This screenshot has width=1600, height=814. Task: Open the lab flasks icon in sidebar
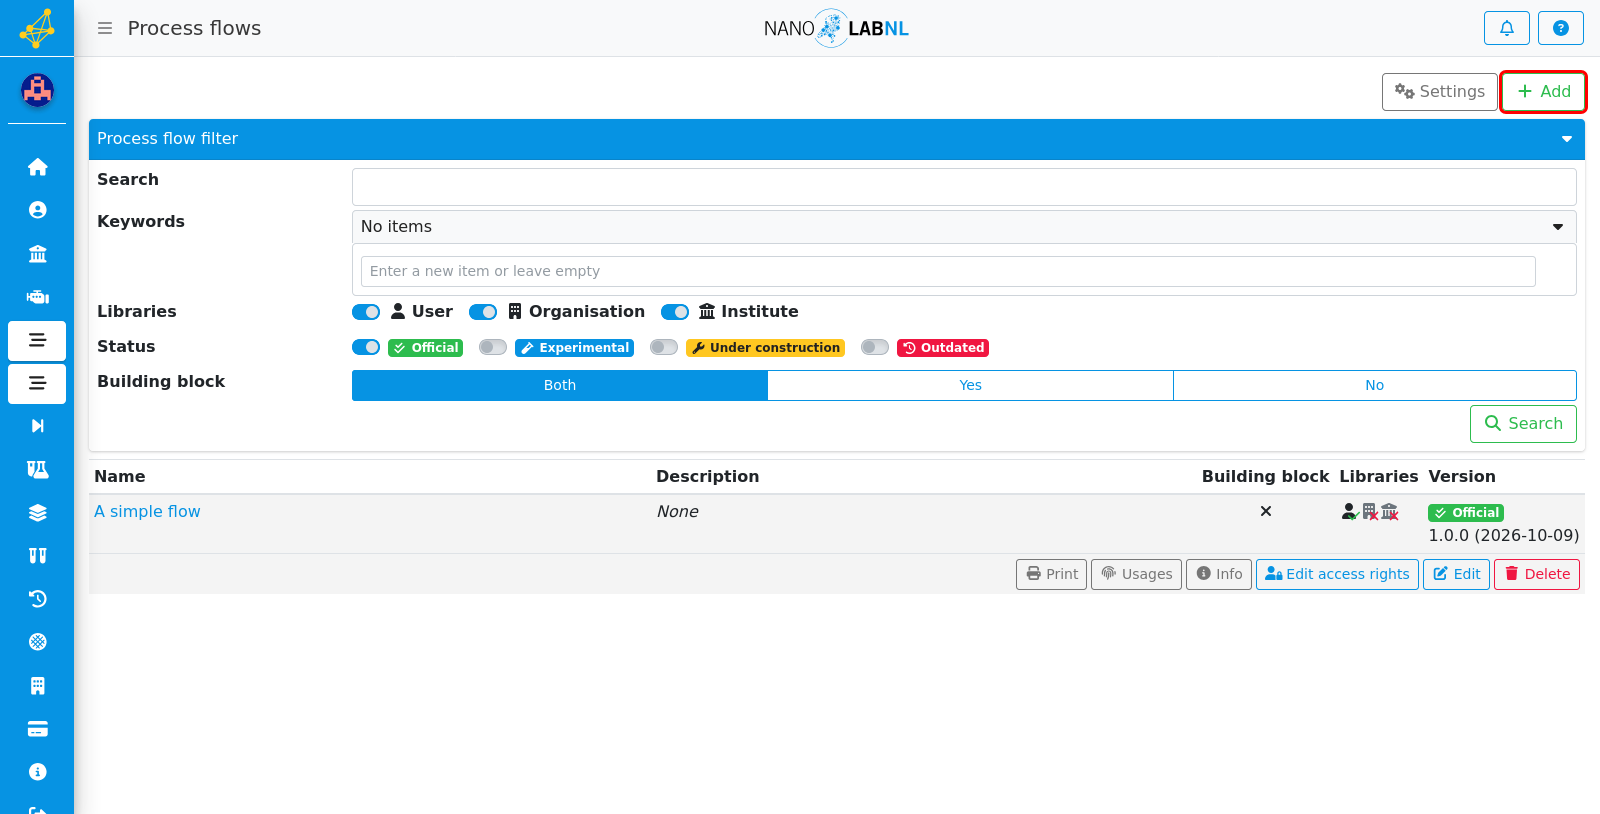pos(37,469)
